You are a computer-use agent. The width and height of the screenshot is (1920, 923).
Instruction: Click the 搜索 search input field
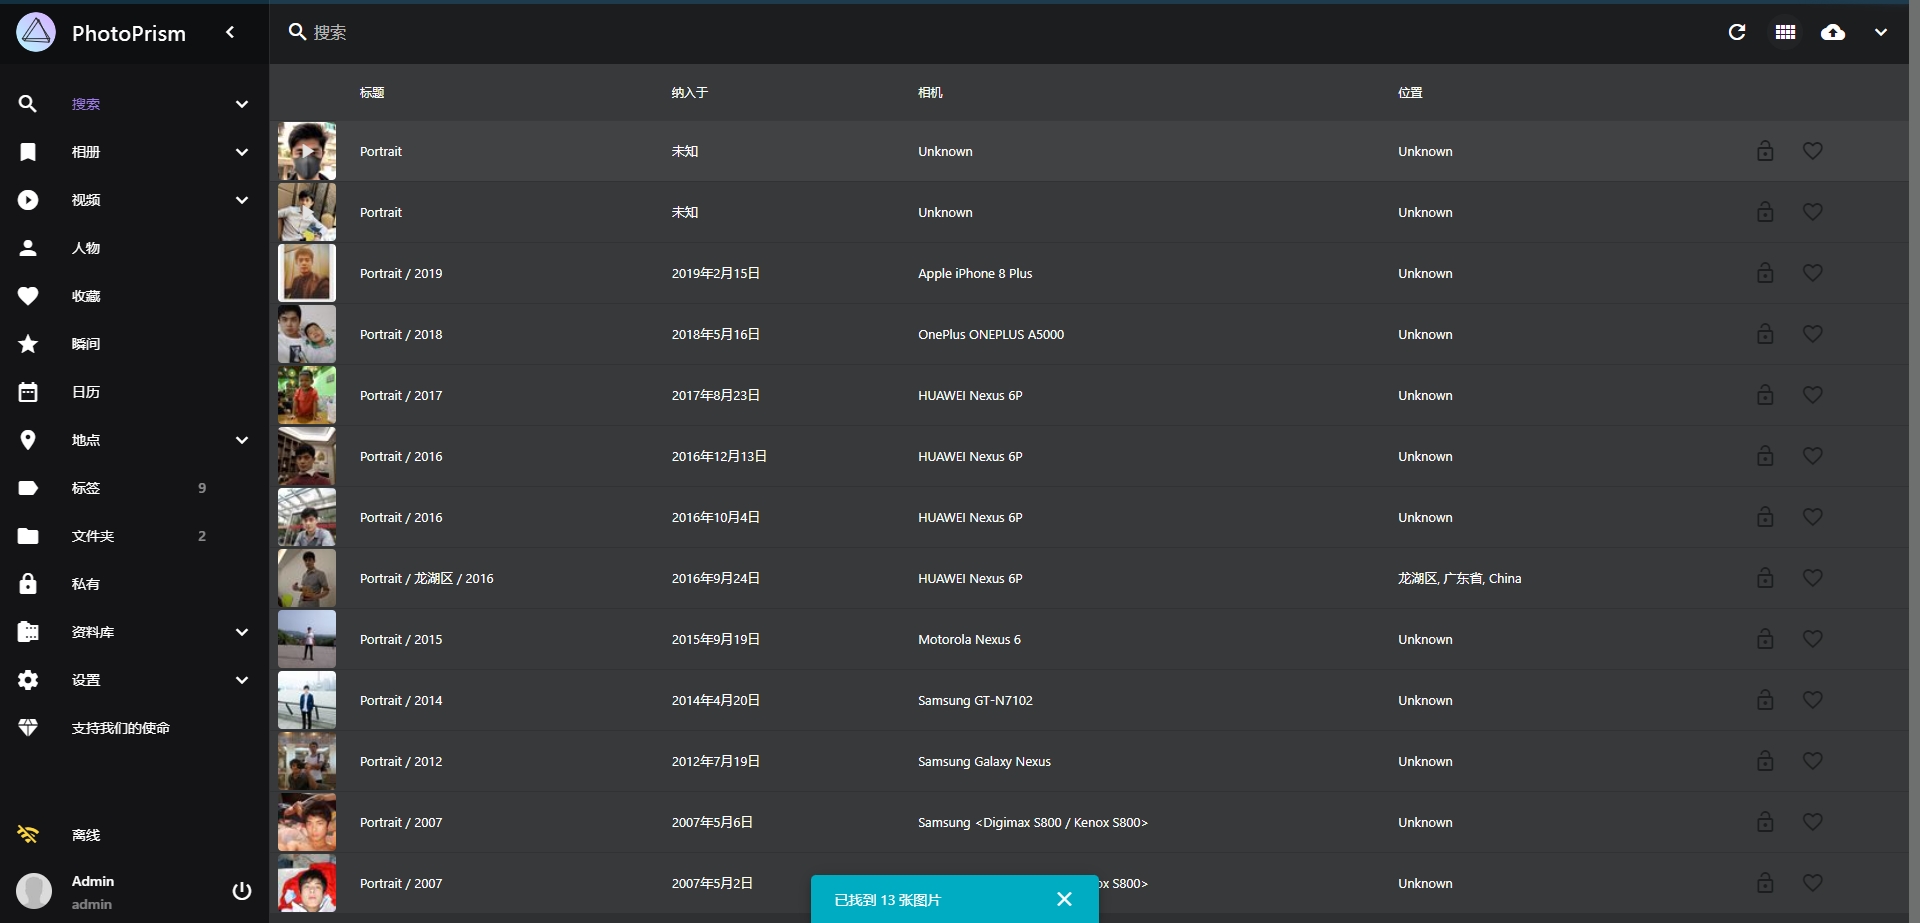pos(700,32)
